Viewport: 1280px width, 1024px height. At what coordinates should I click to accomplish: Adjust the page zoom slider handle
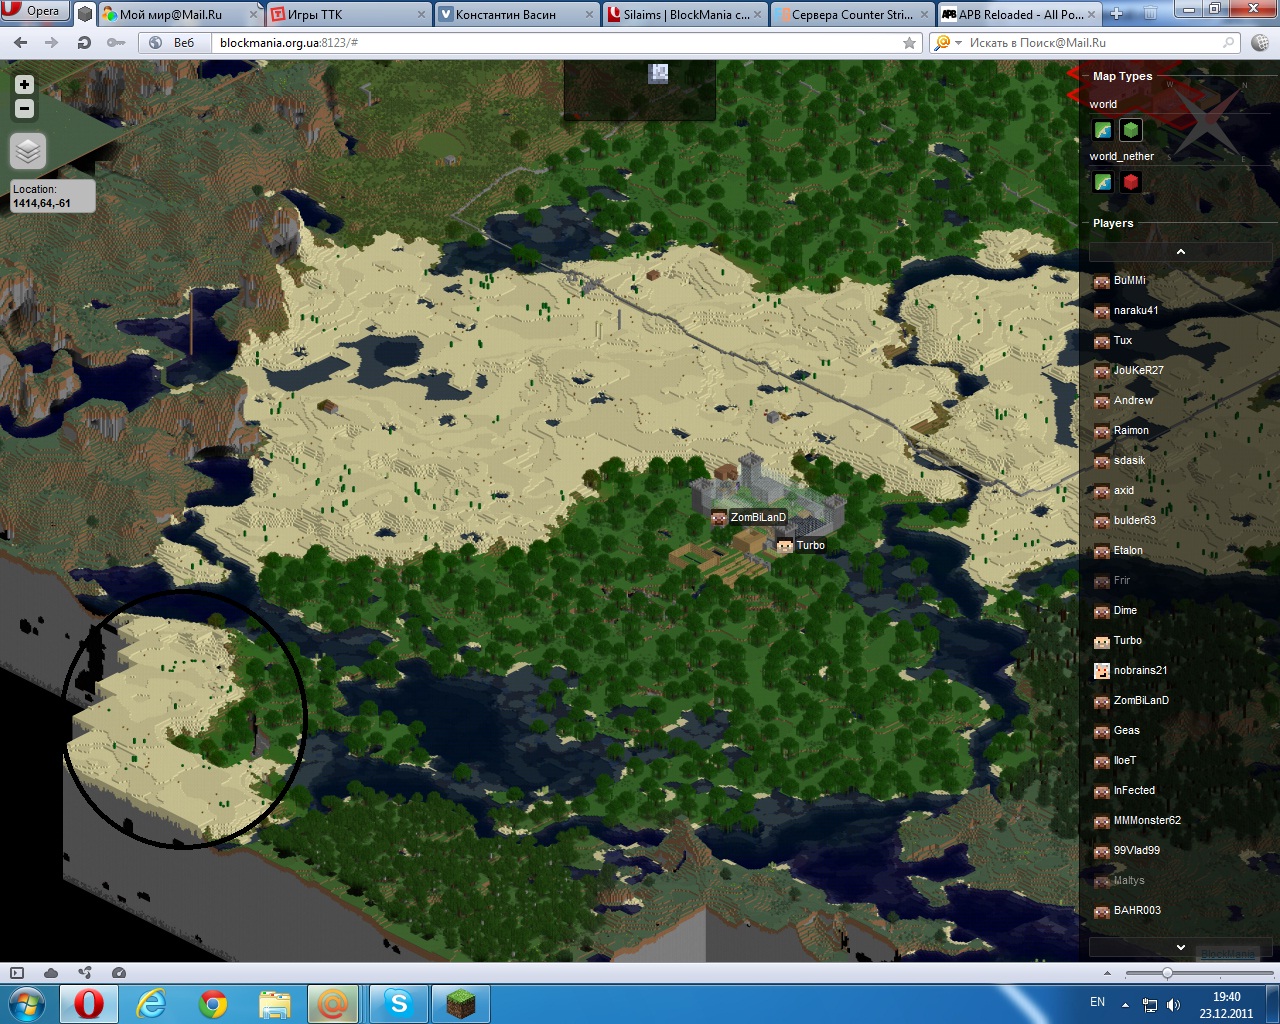pos(1167,973)
